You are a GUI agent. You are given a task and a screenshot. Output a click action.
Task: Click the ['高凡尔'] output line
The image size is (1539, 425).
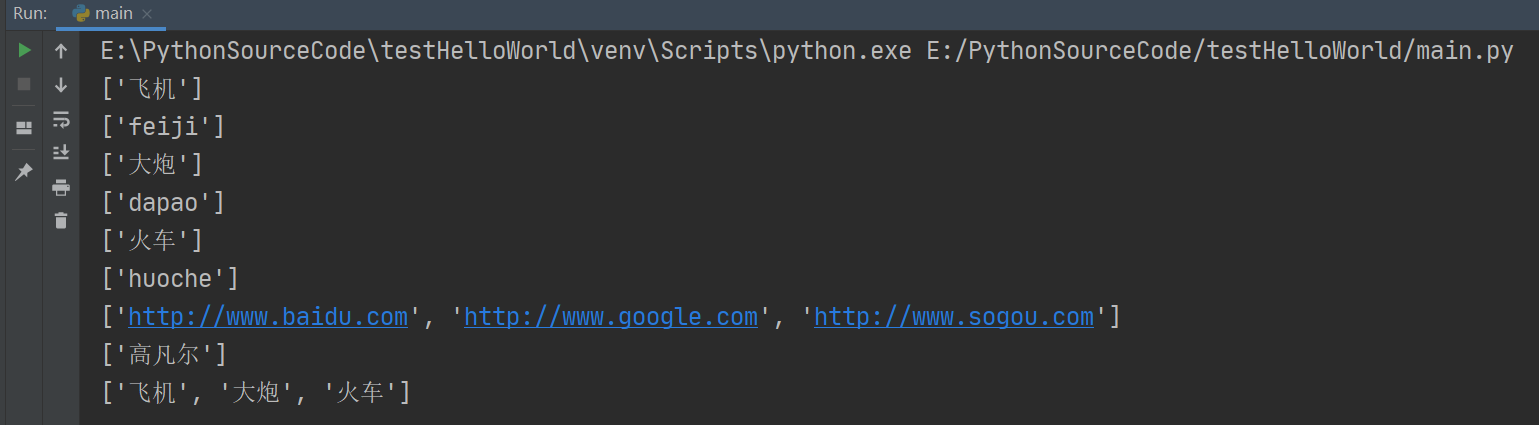click(x=164, y=355)
